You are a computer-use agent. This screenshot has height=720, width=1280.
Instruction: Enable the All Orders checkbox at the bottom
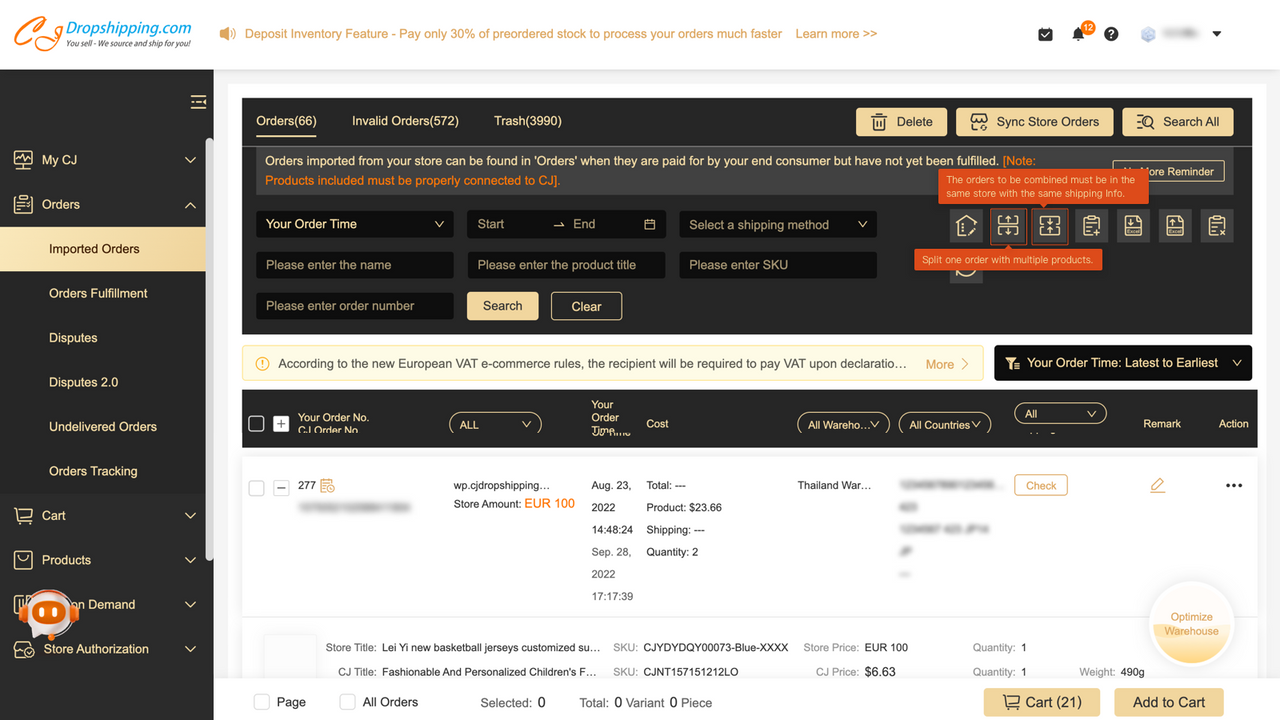coord(345,701)
